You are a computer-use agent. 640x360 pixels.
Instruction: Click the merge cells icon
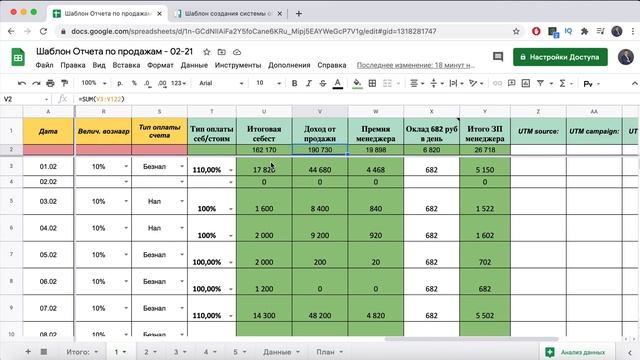coord(387,83)
